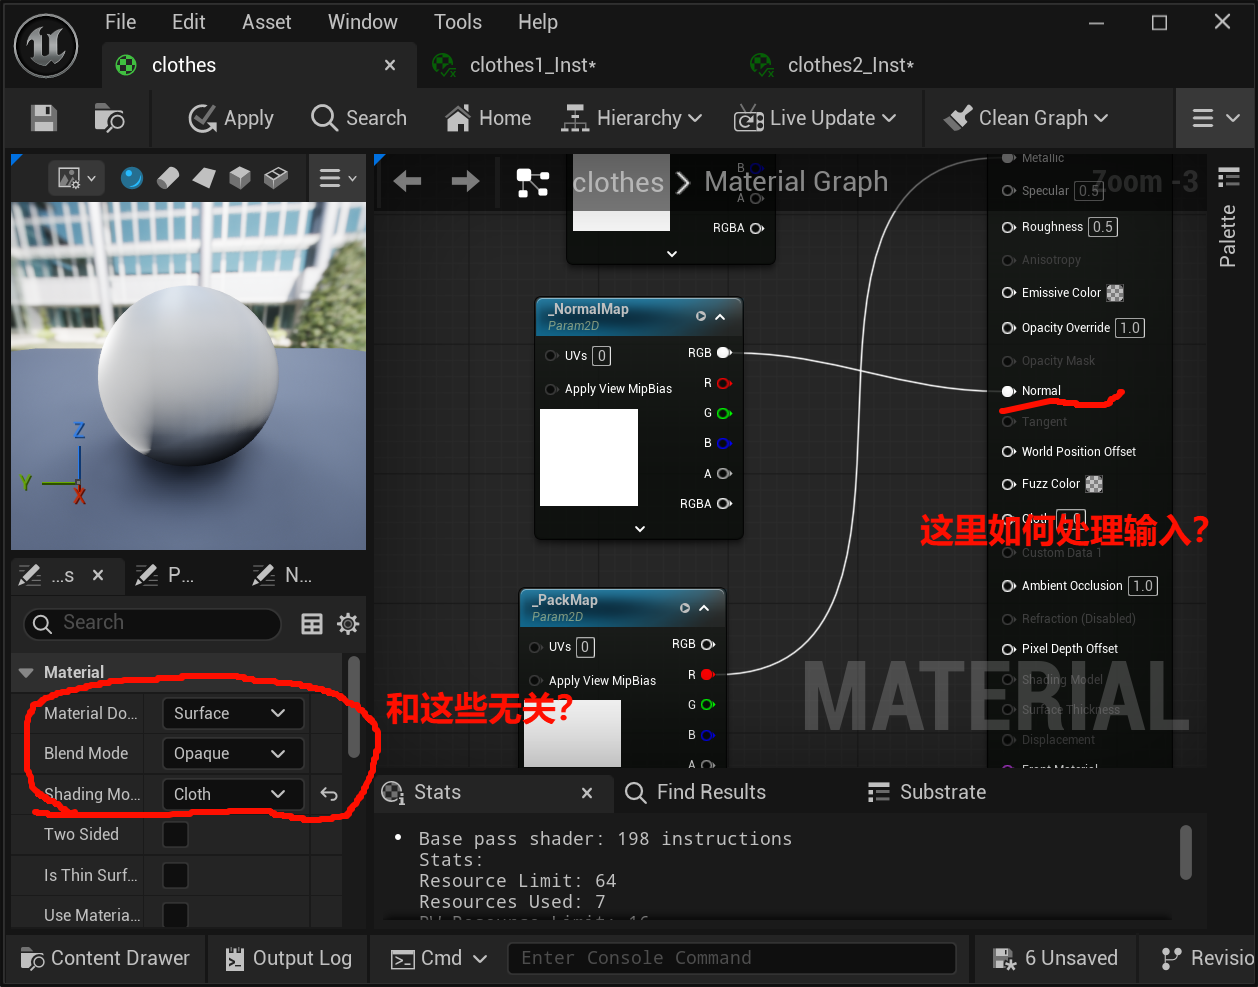Navigate forward in the graph history
This screenshot has height=987, width=1258.
click(465, 181)
